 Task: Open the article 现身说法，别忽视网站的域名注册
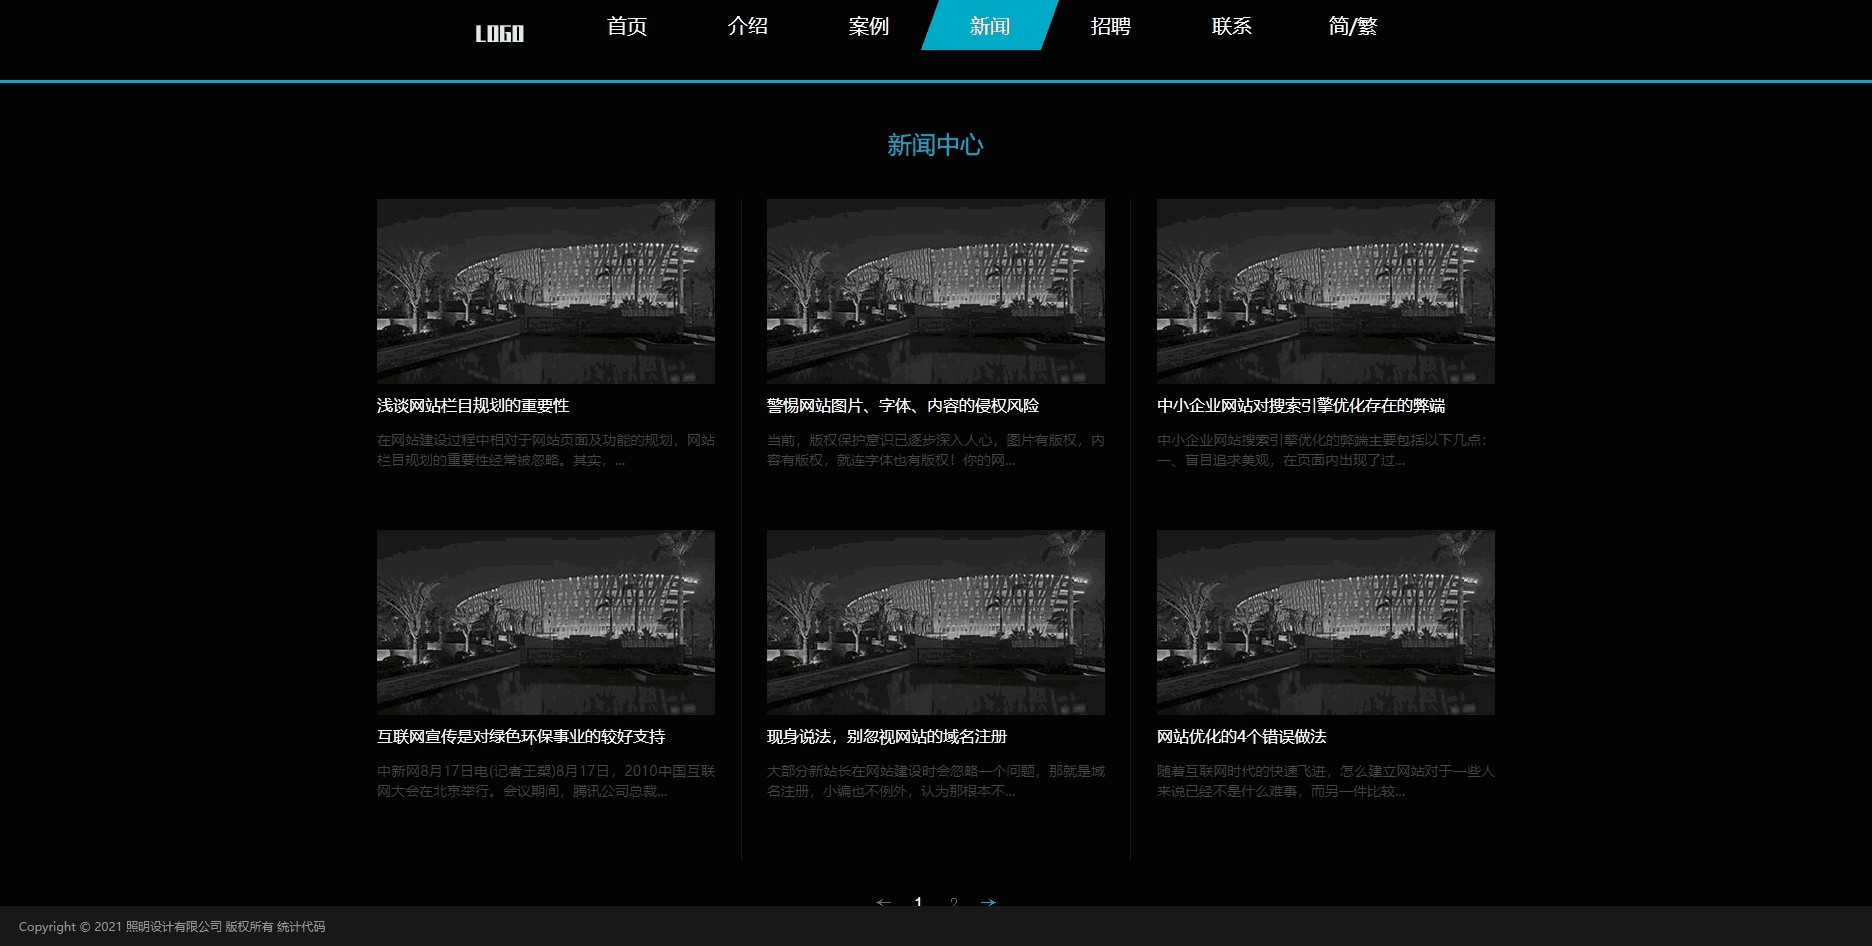coord(886,737)
